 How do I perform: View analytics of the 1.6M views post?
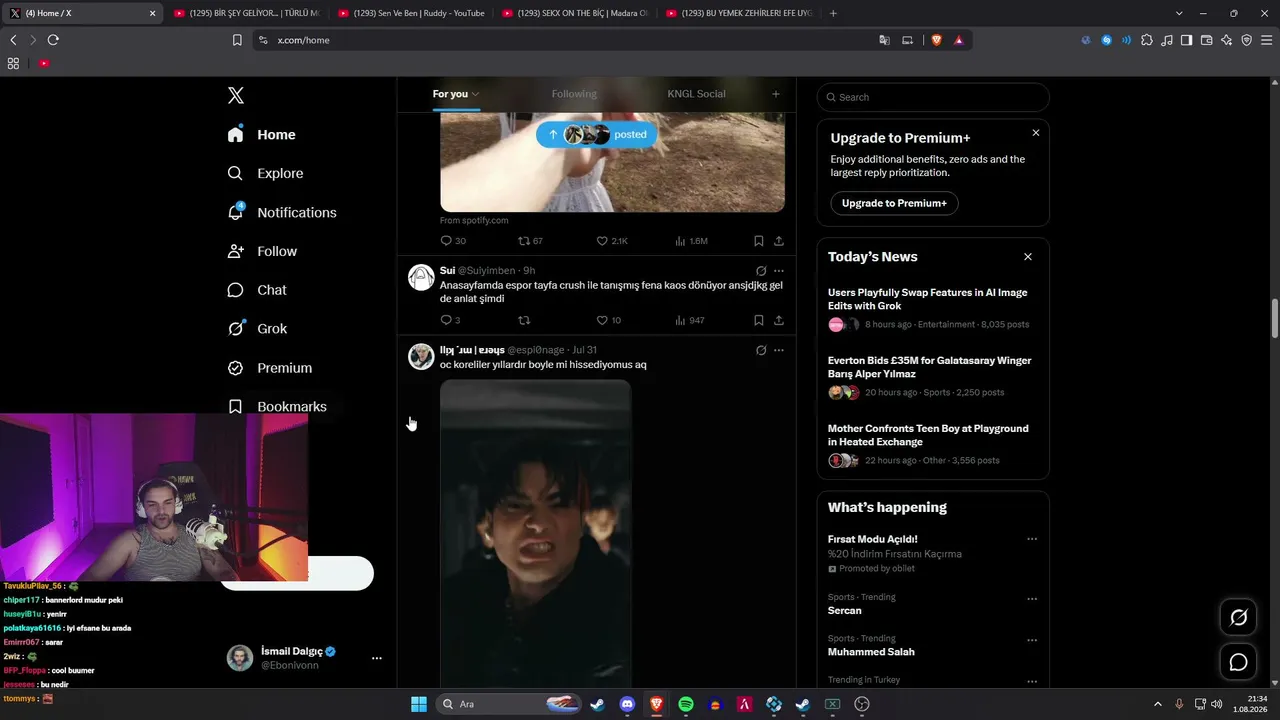coord(691,241)
